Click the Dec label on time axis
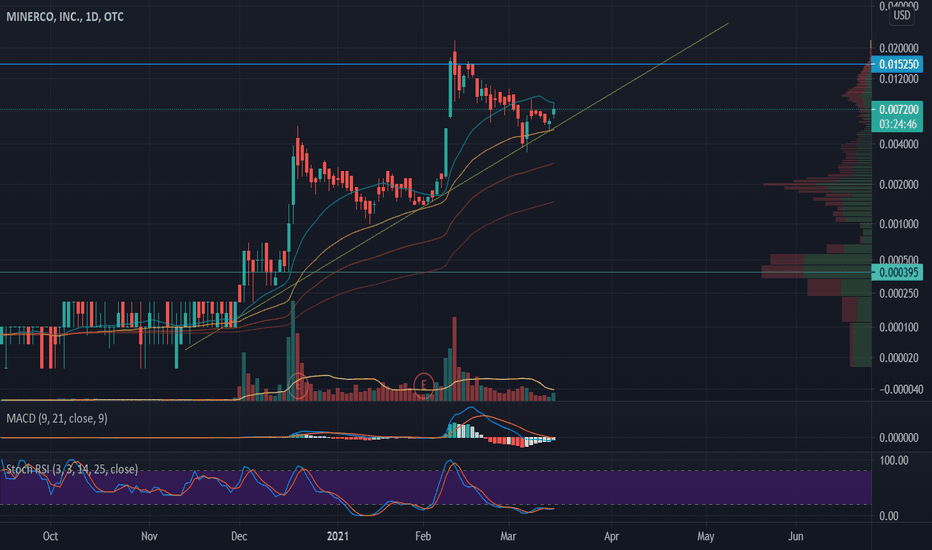 (x=239, y=536)
